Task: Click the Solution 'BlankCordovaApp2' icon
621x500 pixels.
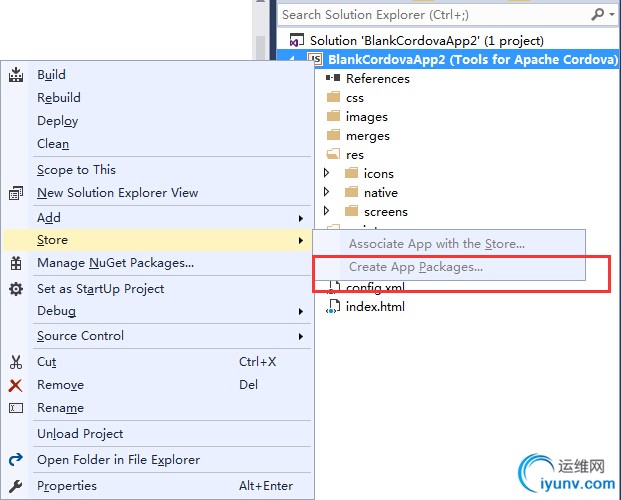Action: click(x=297, y=40)
